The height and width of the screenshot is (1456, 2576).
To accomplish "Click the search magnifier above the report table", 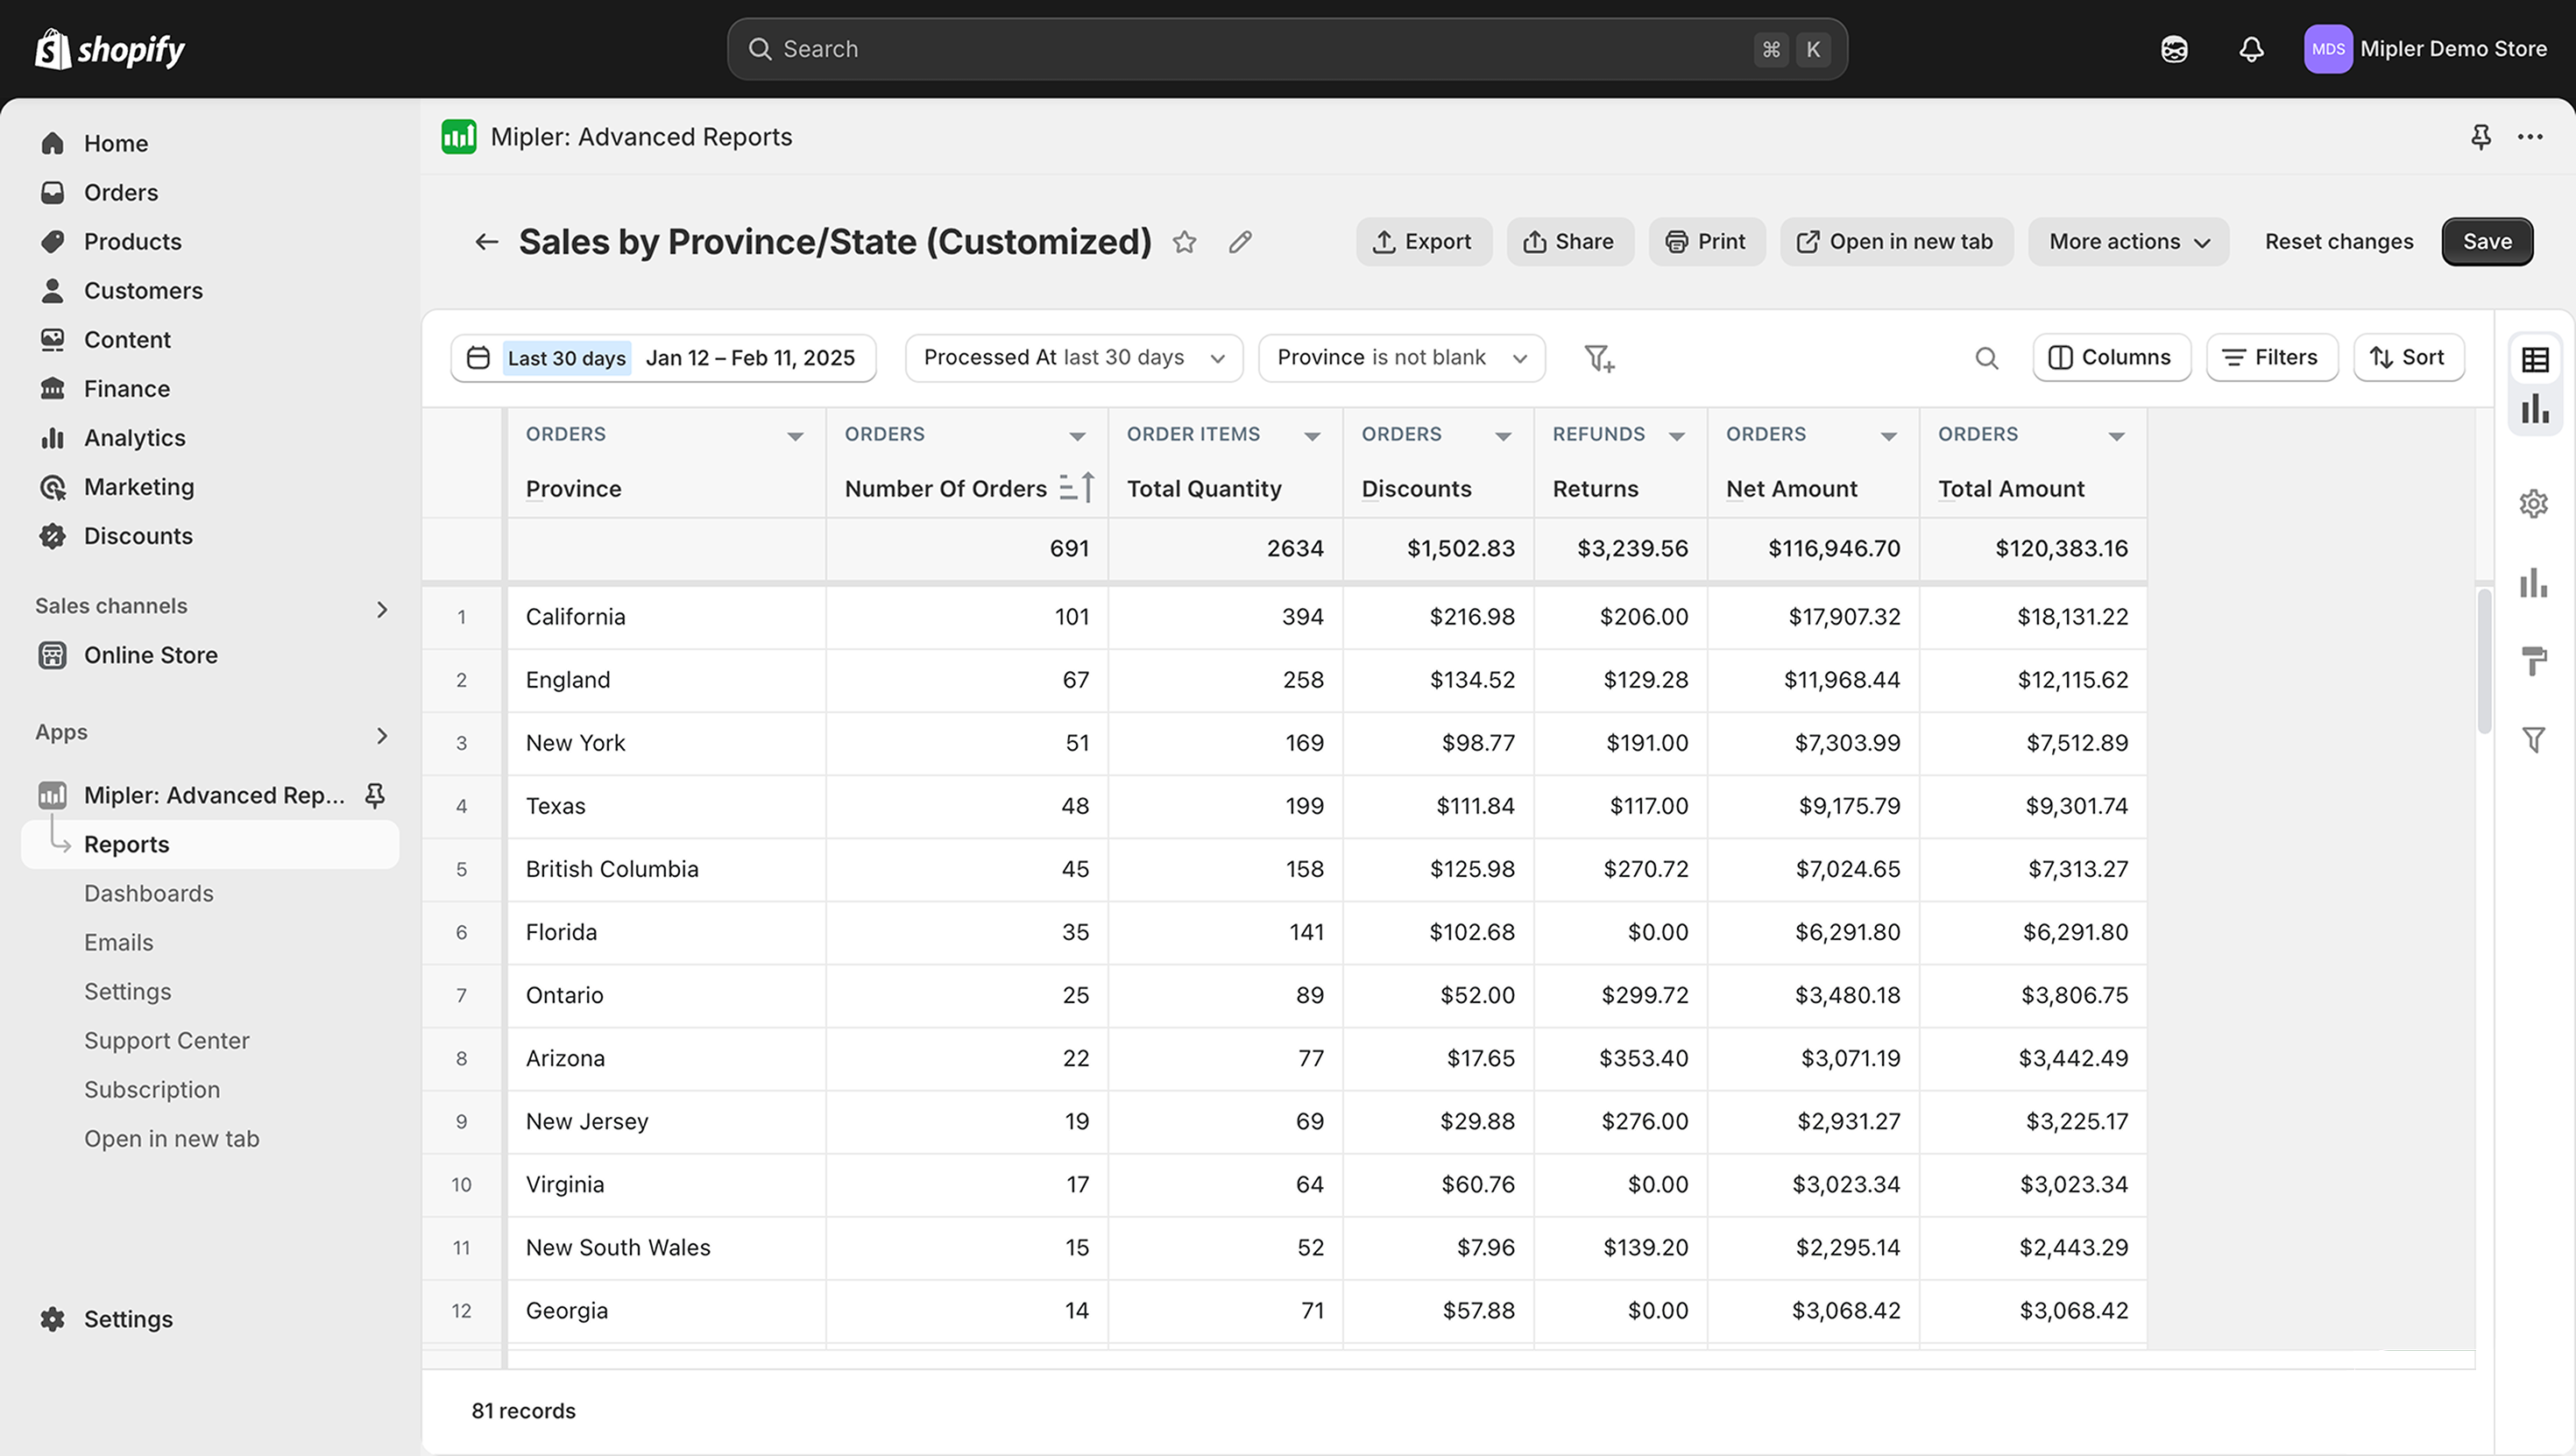I will point(1987,357).
